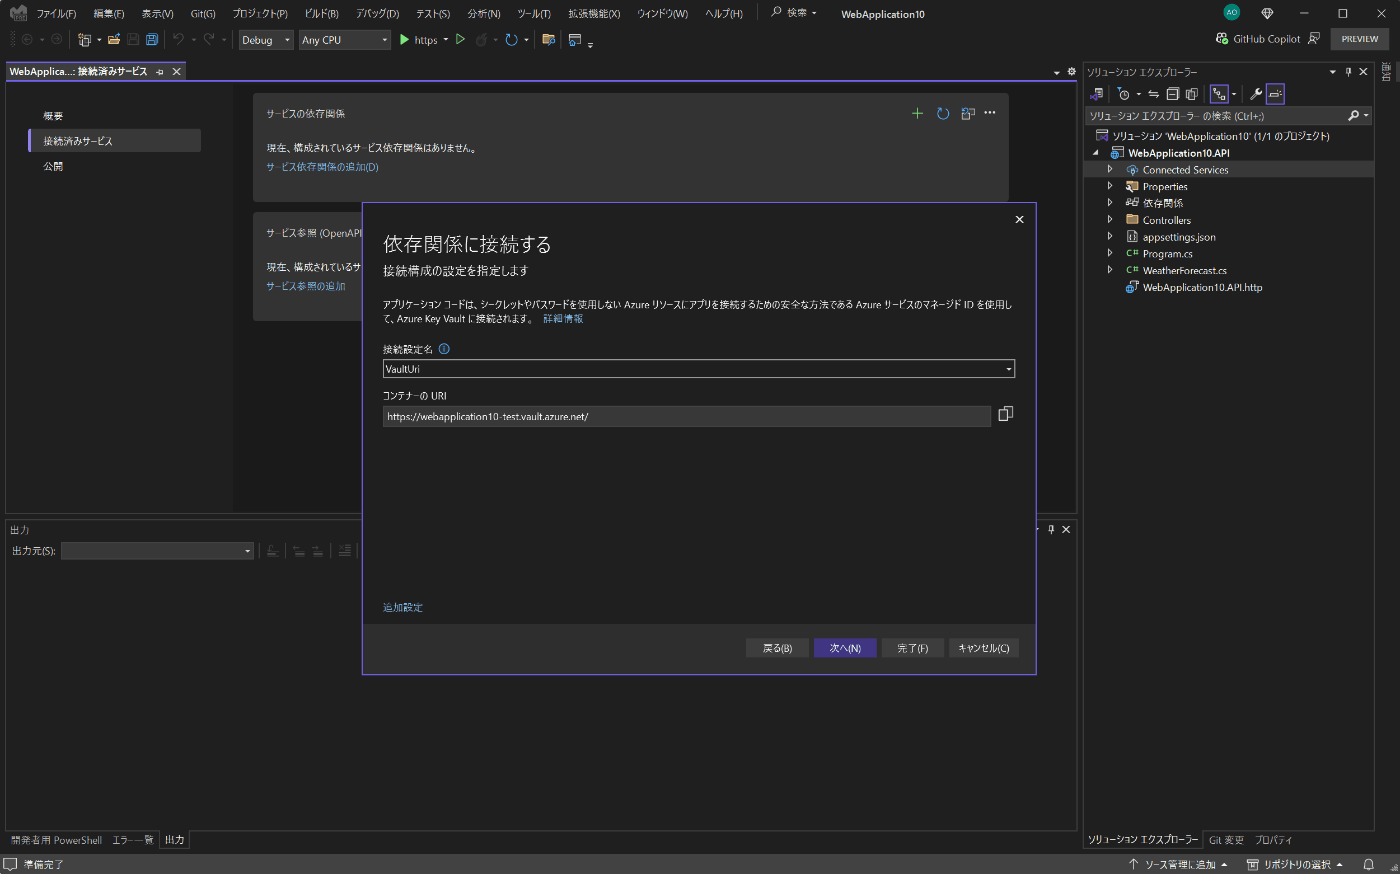Screen dimensions: 1400x874
Task: Copy the container URI with the copy icon
Action: tap(1005, 414)
